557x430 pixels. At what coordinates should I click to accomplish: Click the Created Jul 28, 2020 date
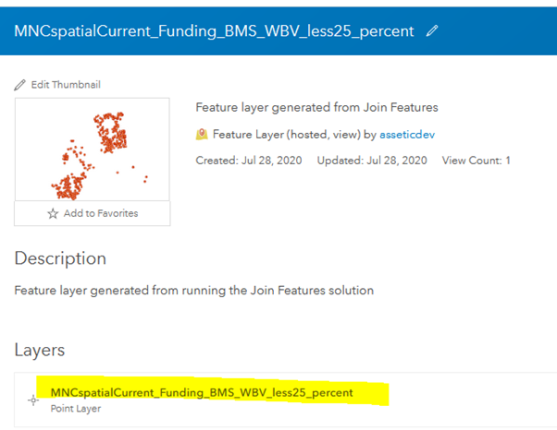(x=249, y=160)
